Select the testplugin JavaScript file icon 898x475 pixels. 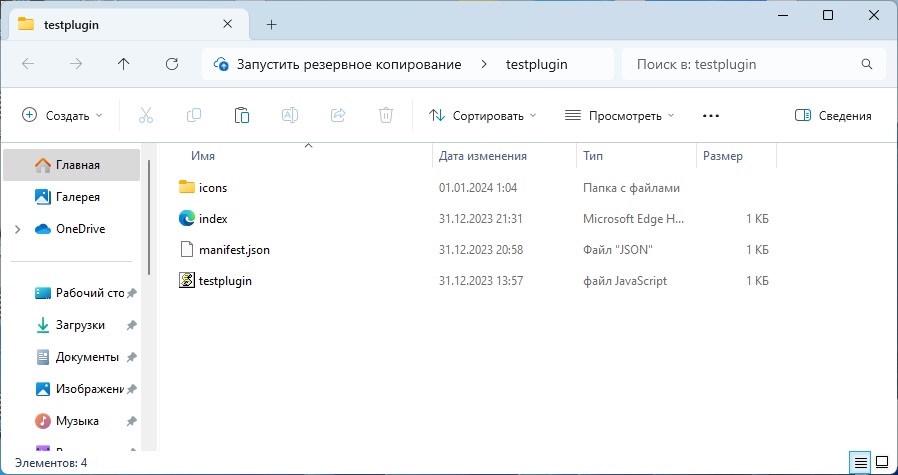[187, 281]
